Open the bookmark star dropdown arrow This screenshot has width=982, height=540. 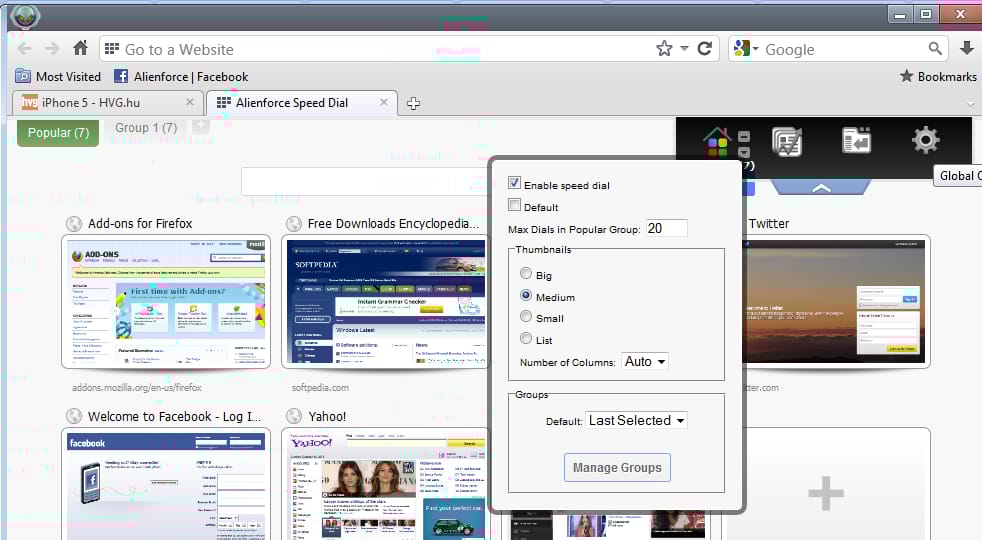pos(684,48)
